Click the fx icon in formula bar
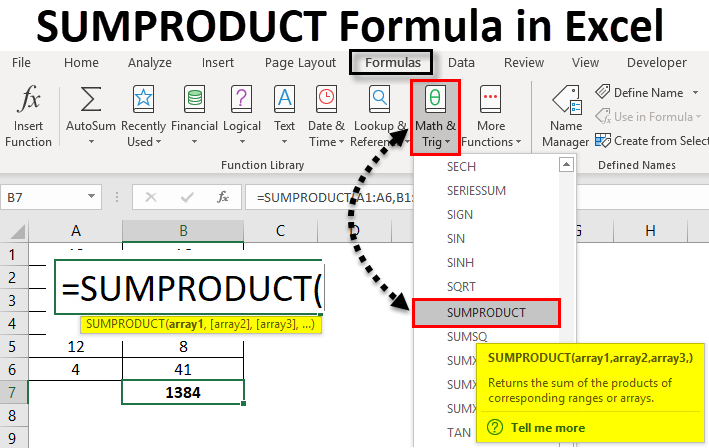The image size is (709, 448). (223, 197)
